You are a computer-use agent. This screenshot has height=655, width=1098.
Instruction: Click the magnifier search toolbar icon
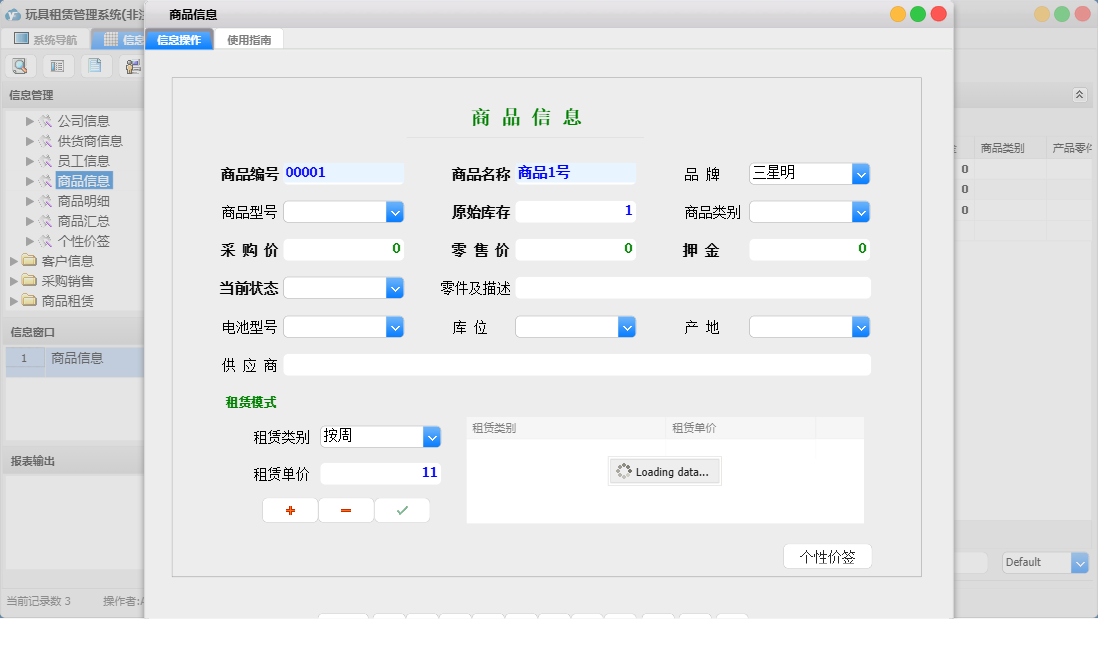point(20,66)
